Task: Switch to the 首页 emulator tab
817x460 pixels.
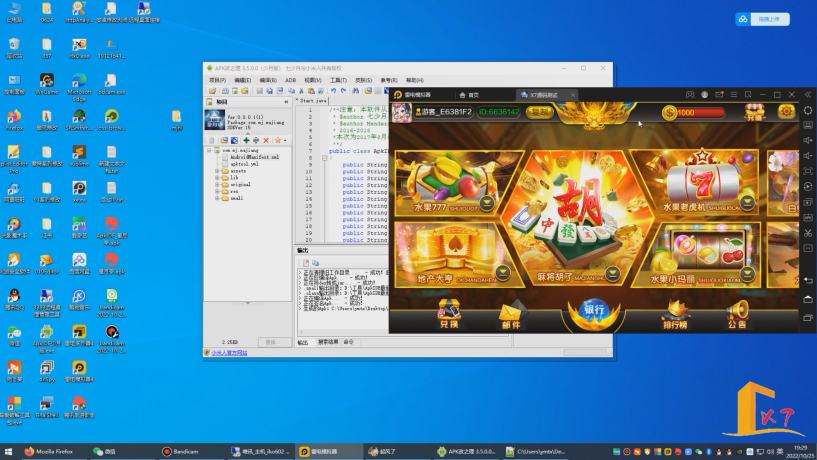Action: (x=469, y=95)
